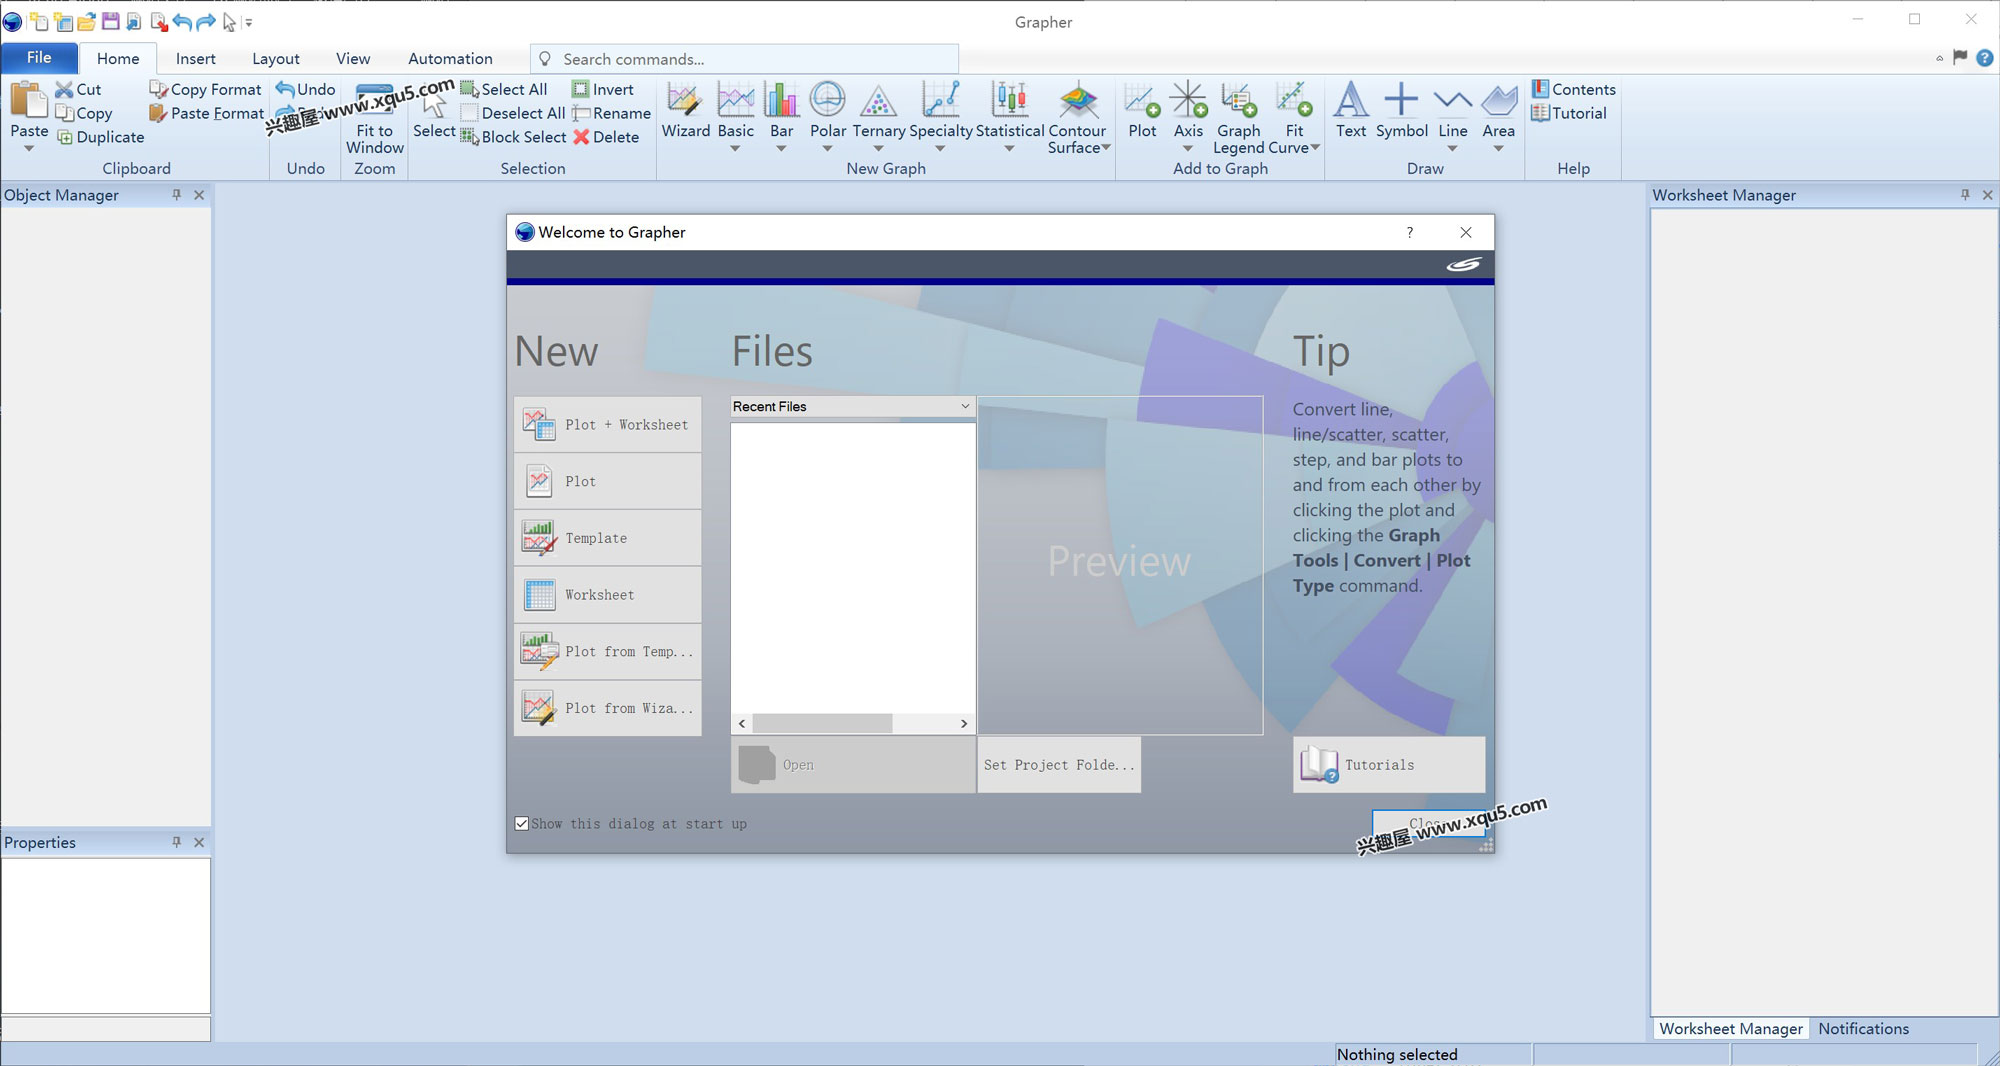
Task: Create new Worksheet from dialog
Action: click(x=608, y=595)
